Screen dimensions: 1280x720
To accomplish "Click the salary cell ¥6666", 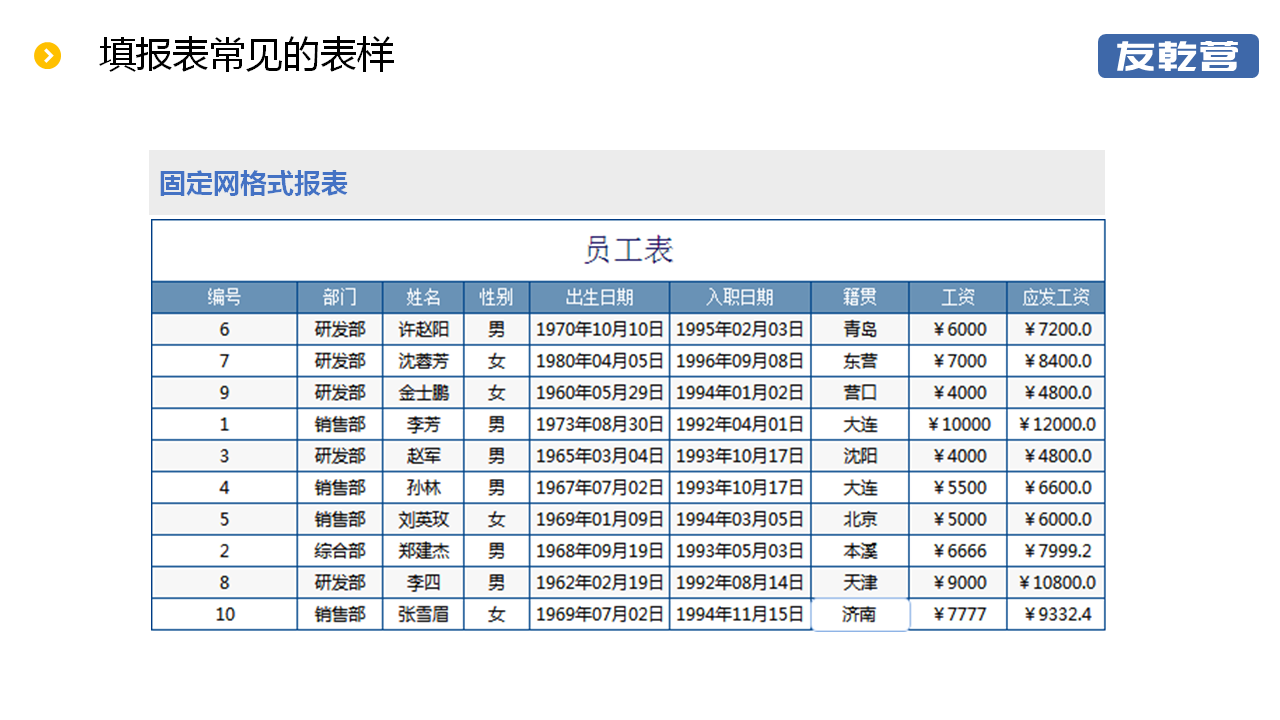I will click(958, 551).
